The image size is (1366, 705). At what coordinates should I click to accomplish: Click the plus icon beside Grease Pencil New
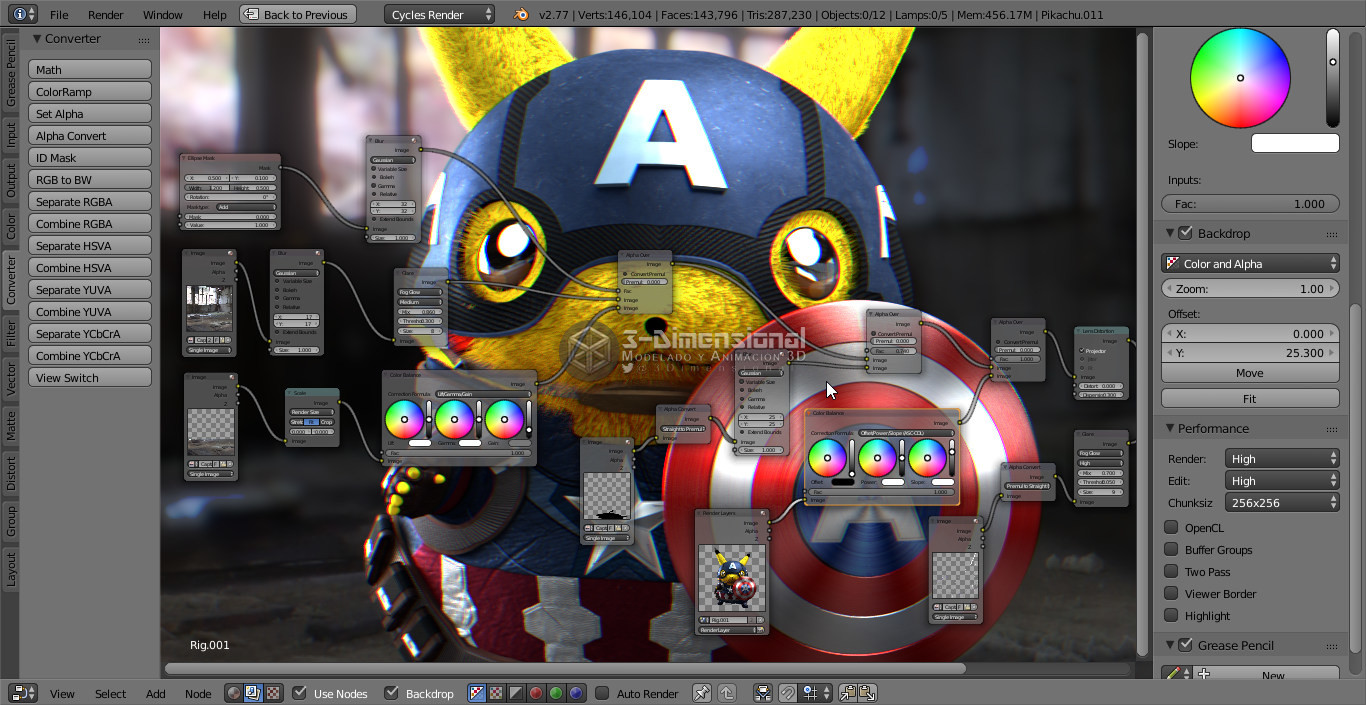(x=1205, y=675)
